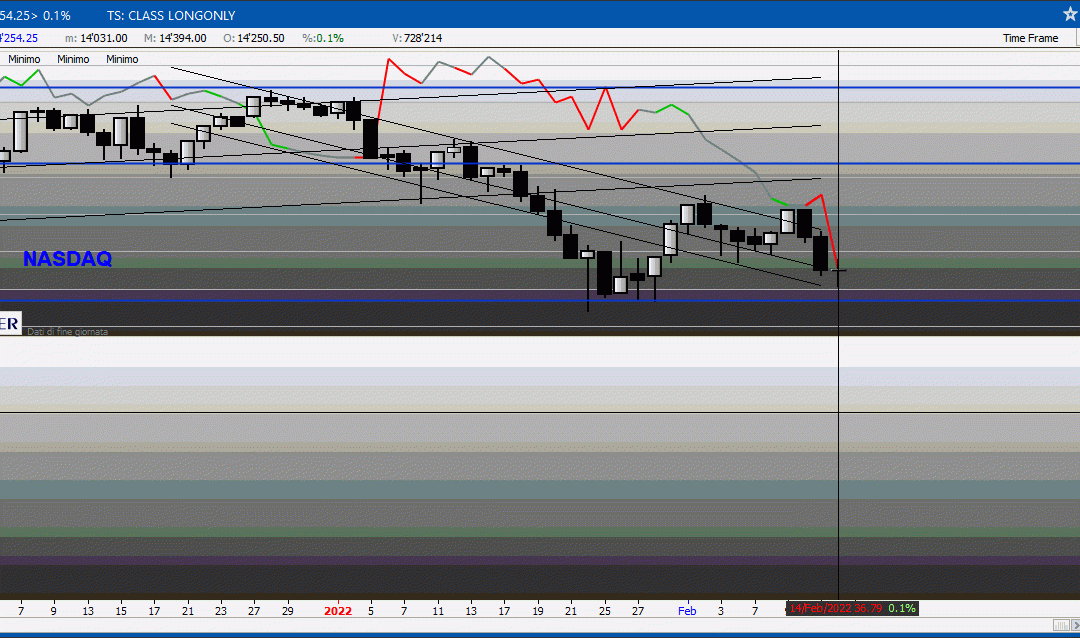Click the maximum value M: 14'394.00
The image size is (1080, 638).
coord(175,38)
